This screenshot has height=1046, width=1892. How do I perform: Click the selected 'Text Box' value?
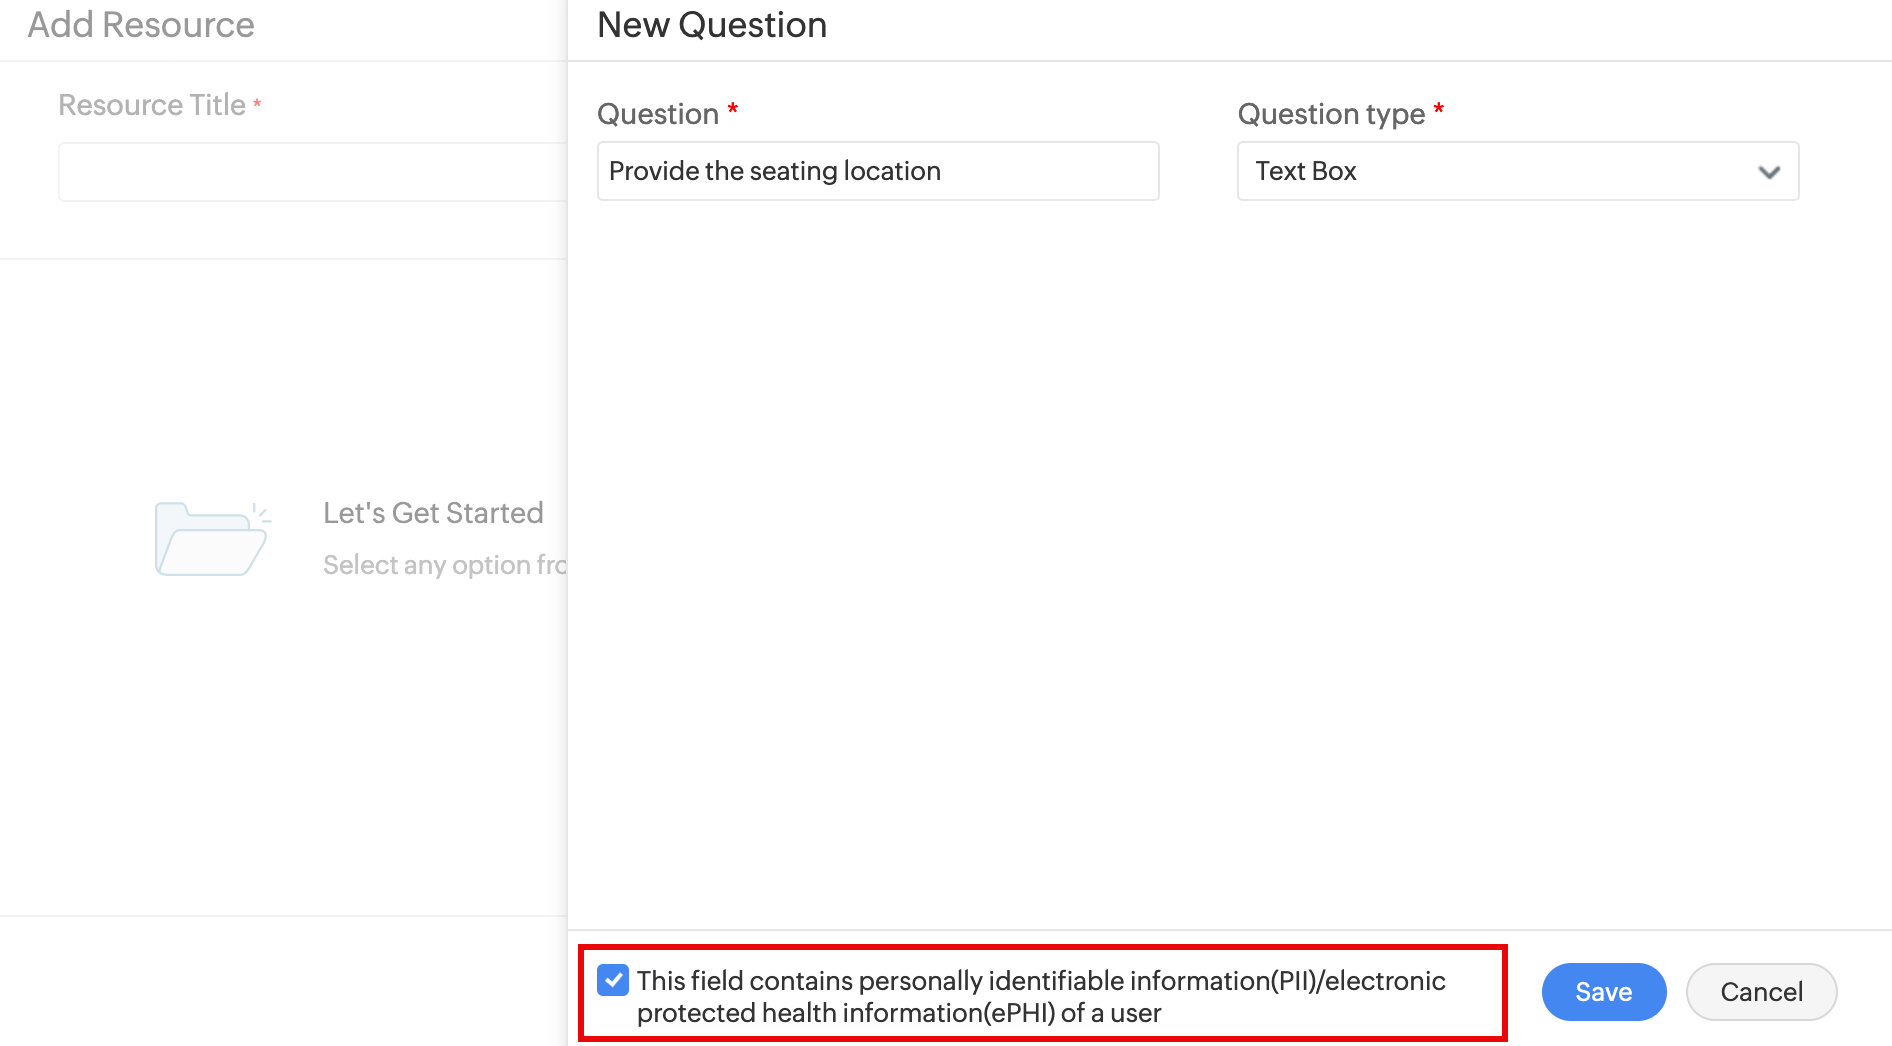(x=1306, y=171)
